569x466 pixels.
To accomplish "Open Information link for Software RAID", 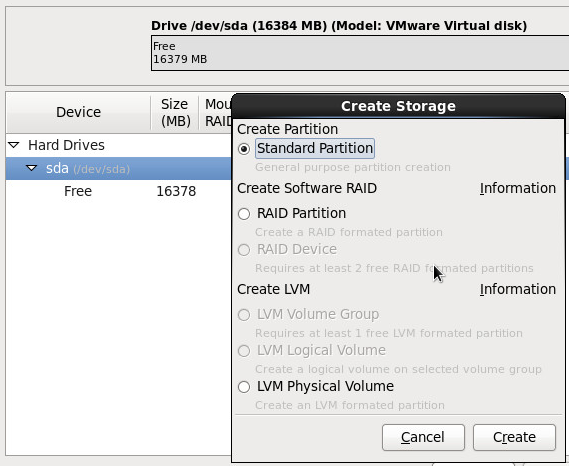I will pos(518,188).
